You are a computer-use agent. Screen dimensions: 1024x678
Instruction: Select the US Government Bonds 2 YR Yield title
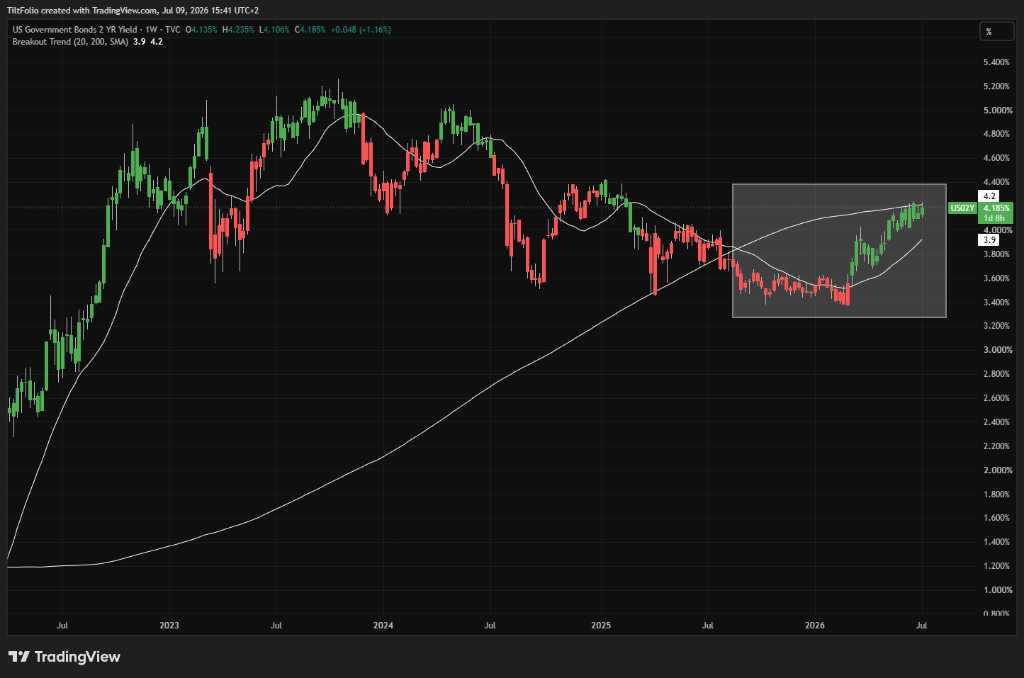point(75,29)
